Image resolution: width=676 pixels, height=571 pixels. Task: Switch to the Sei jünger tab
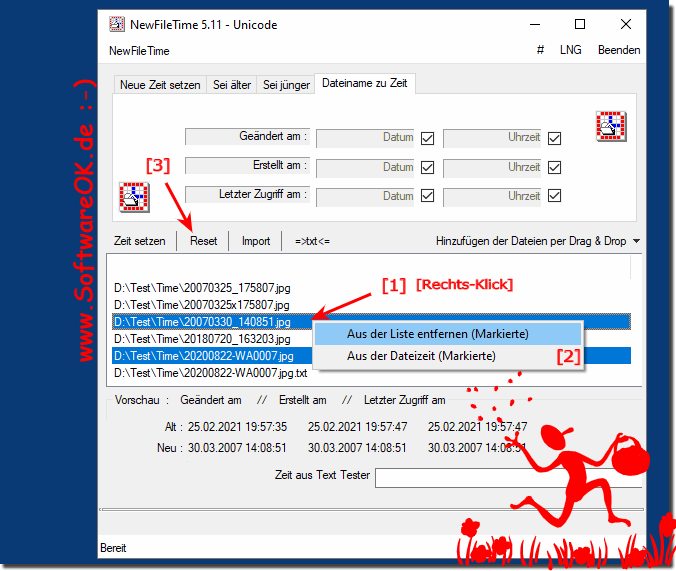(286, 85)
